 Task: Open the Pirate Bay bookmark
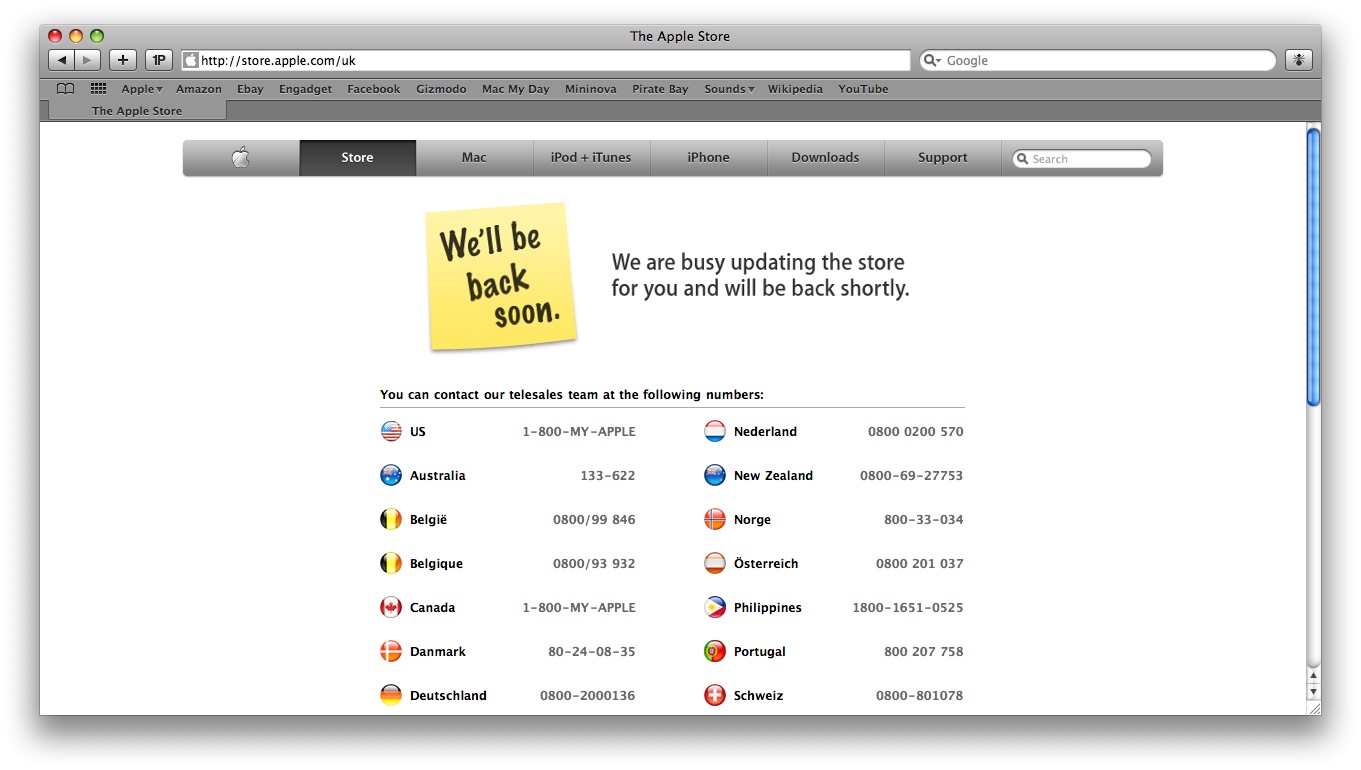click(660, 89)
